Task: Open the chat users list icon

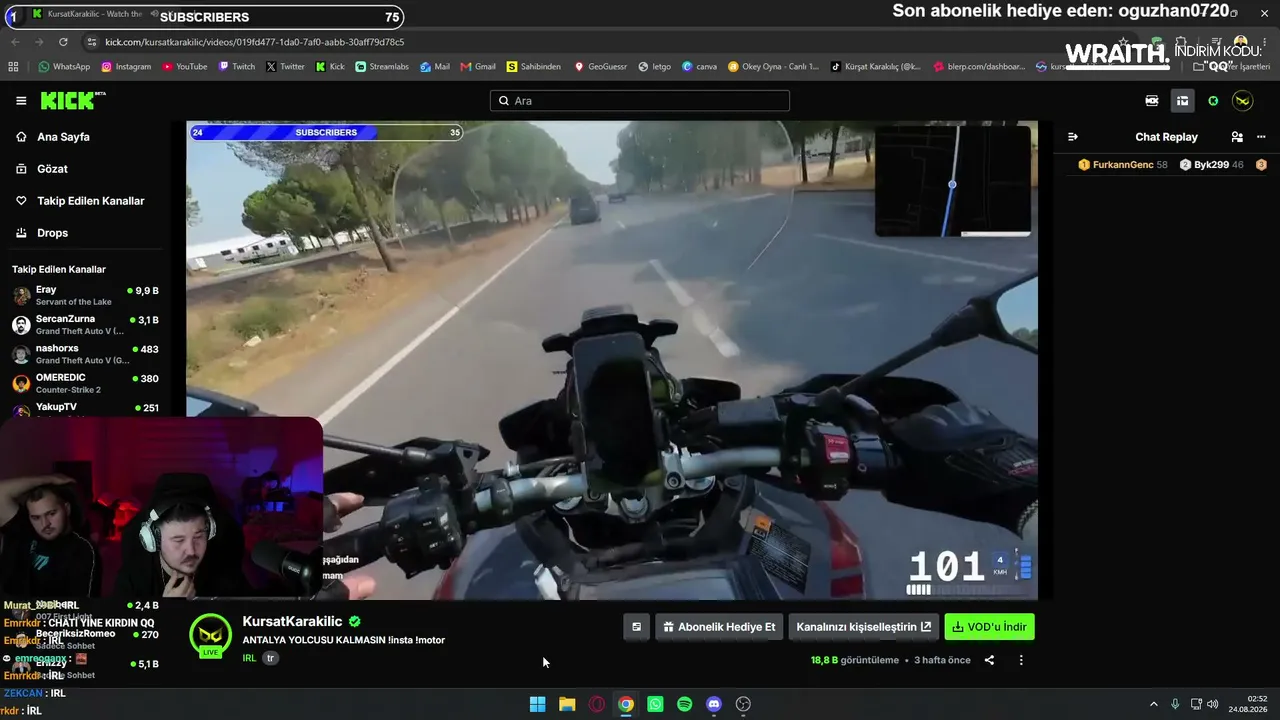Action: click(x=1237, y=137)
